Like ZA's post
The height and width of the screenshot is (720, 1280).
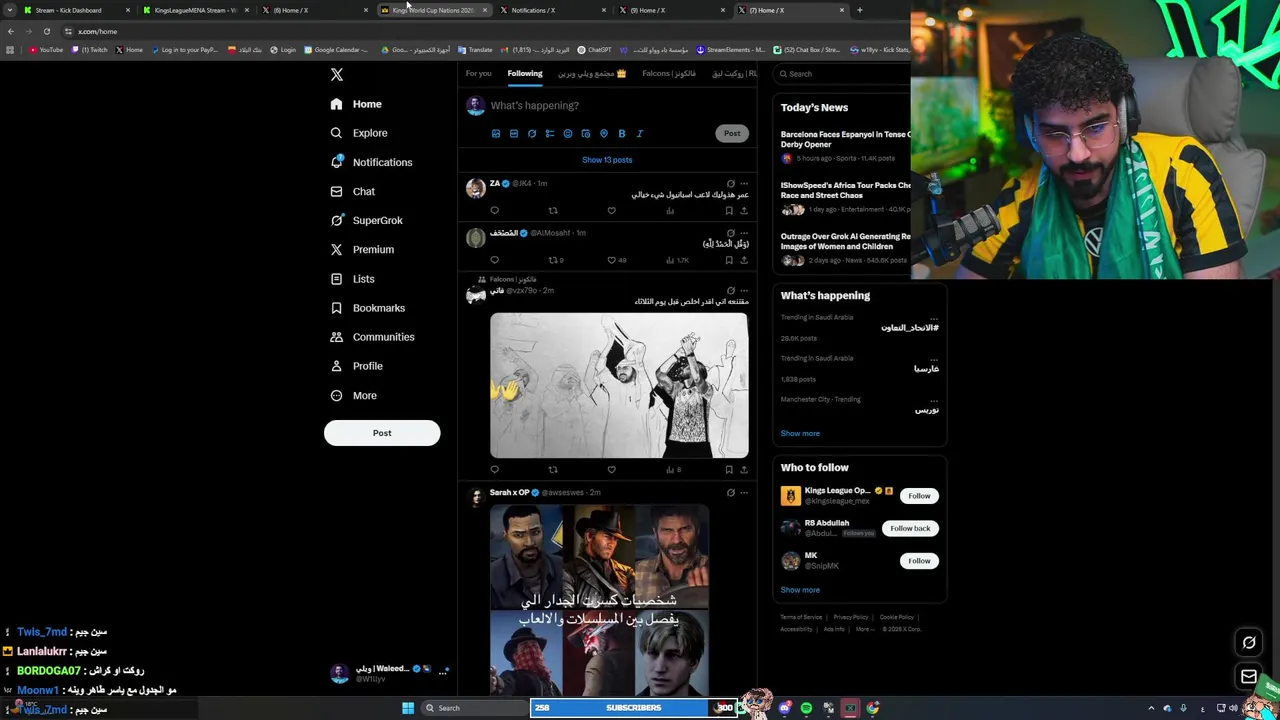point(612,211)
